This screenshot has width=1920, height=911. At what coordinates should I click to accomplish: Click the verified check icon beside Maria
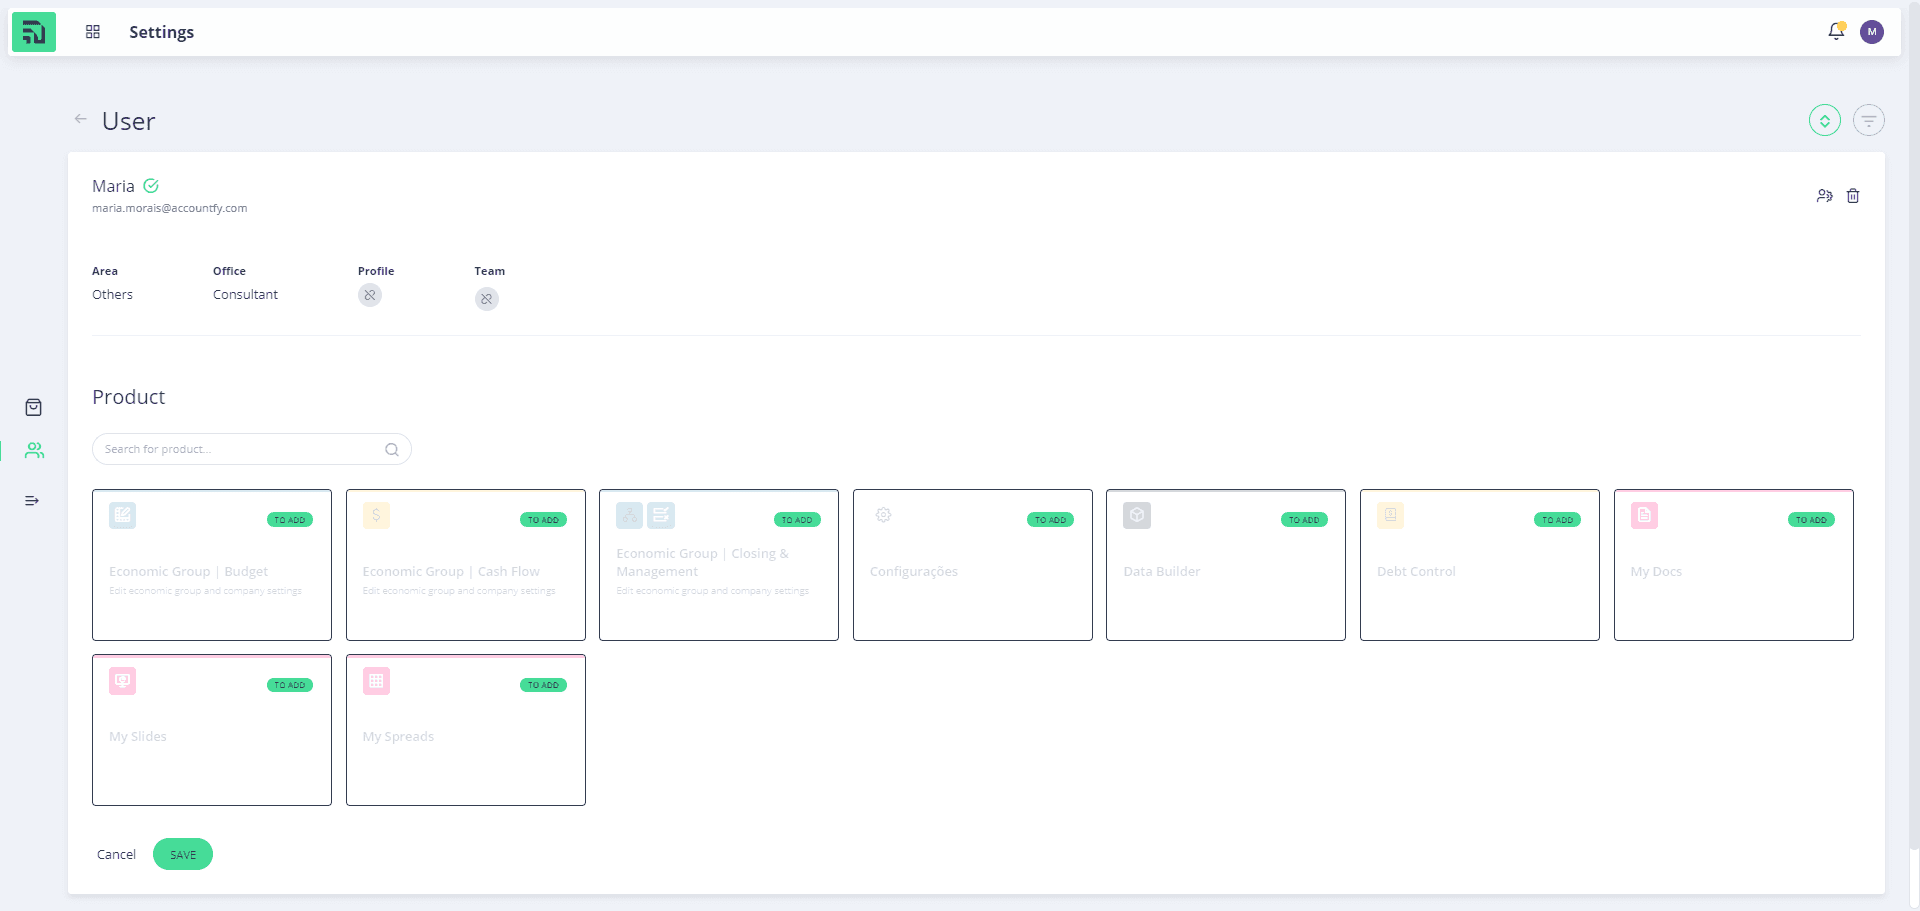(151, 186)
